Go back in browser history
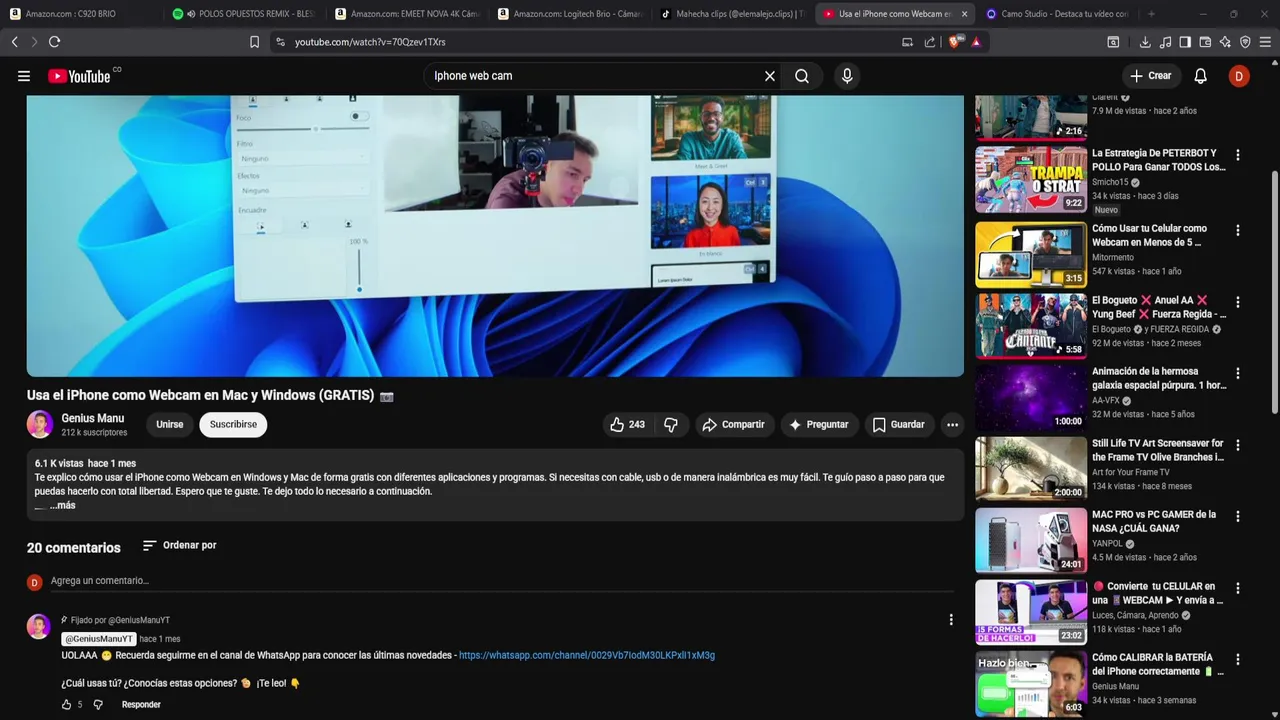Image resolution: width=1280 pixels, height=720 pixels. (14, 42)
